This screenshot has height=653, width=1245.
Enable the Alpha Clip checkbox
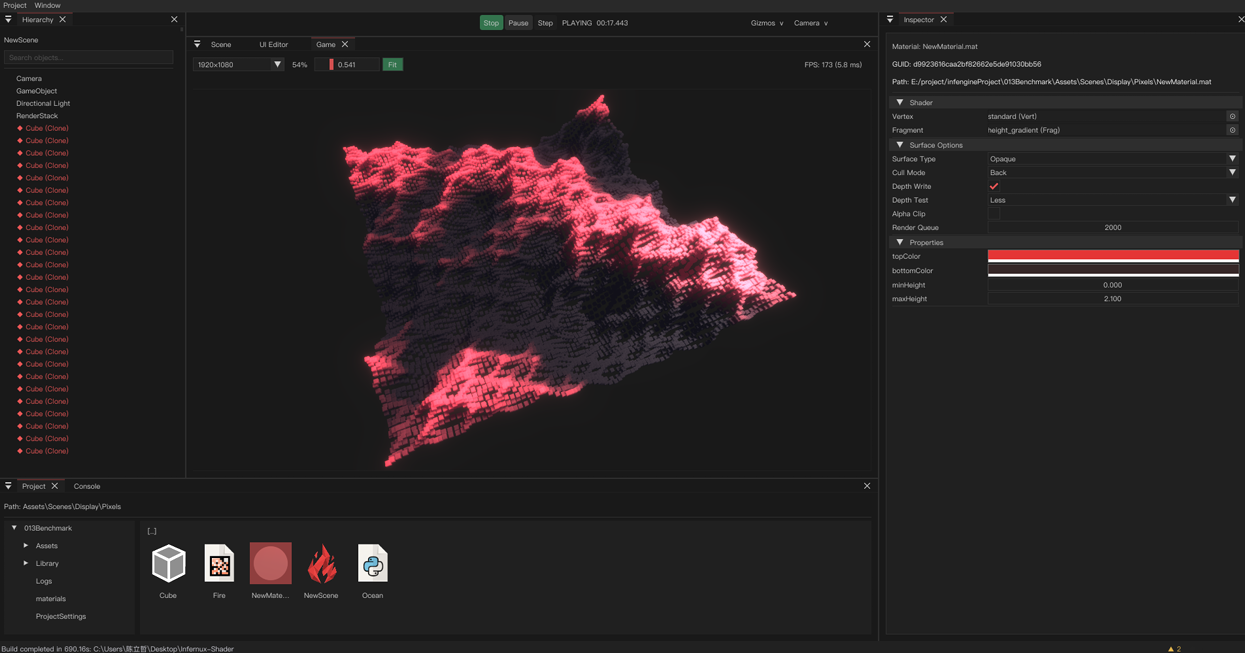[994, 213]
